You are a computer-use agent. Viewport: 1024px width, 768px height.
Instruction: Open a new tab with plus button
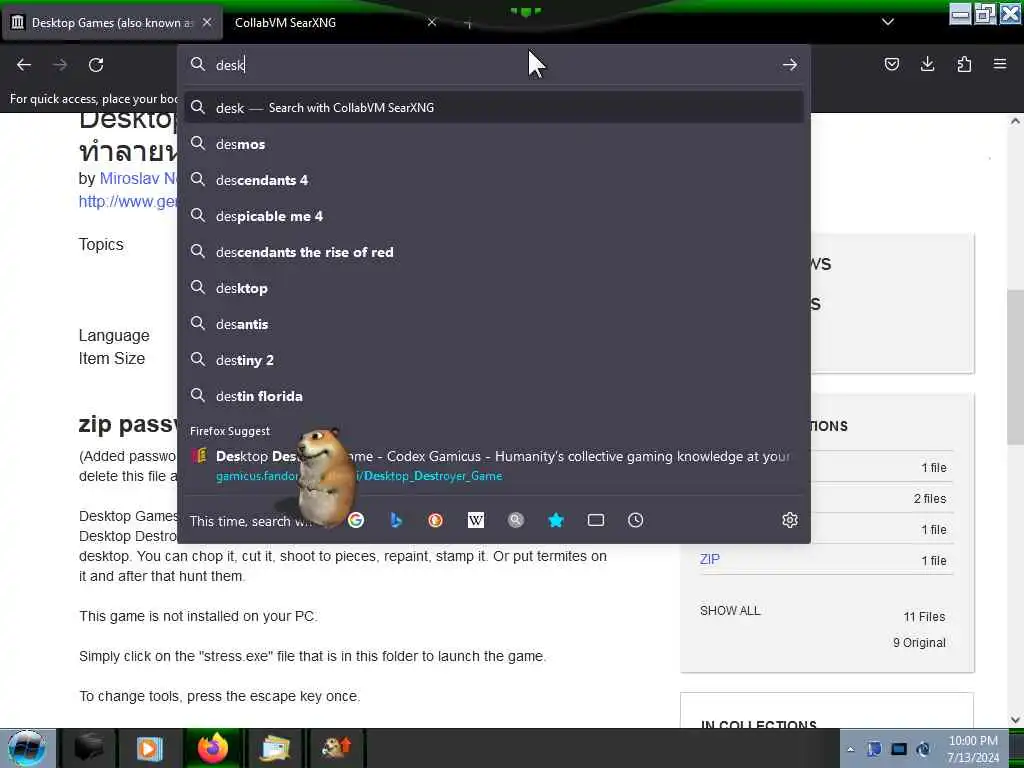click(468, 24)
